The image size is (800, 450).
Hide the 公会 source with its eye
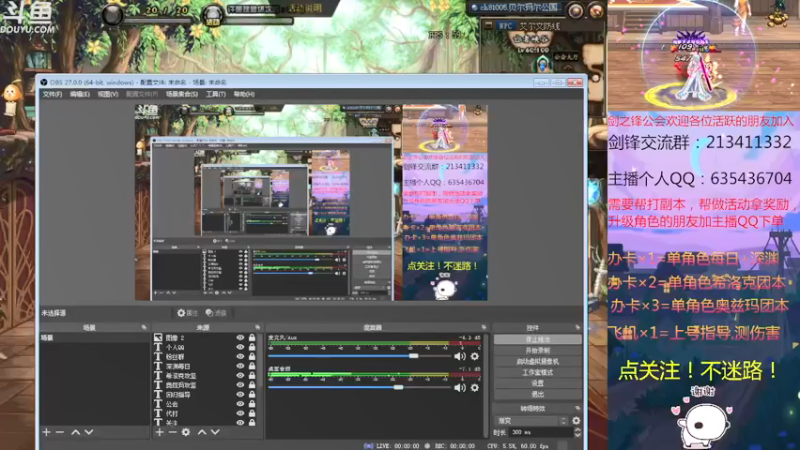(240, 404)
